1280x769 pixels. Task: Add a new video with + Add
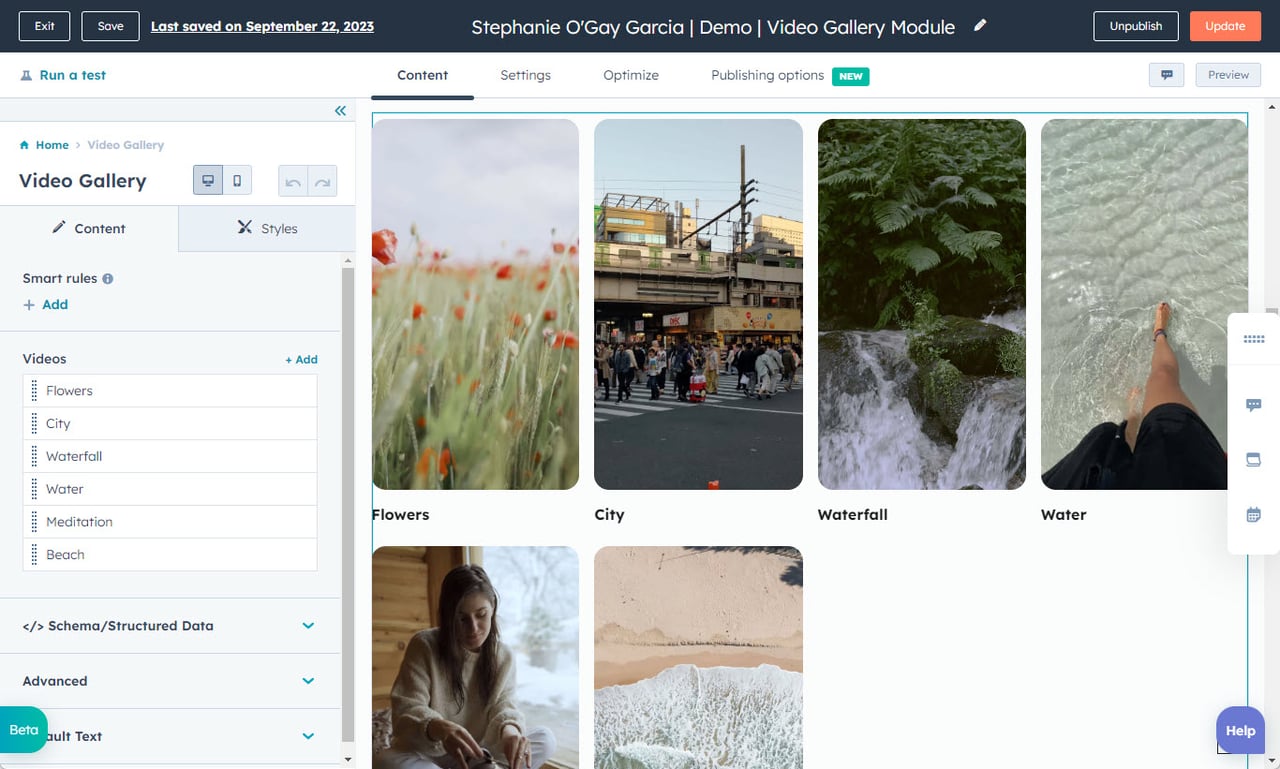(301, 360)
